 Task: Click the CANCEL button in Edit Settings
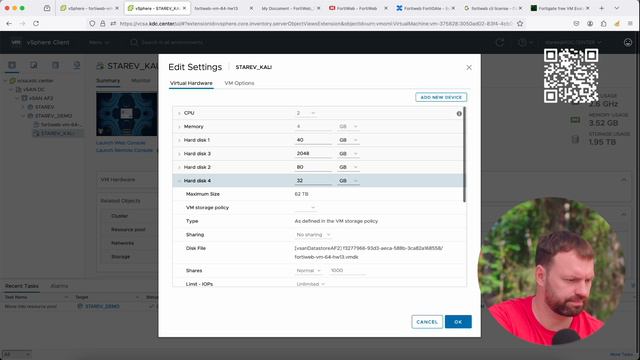(427, 322)
